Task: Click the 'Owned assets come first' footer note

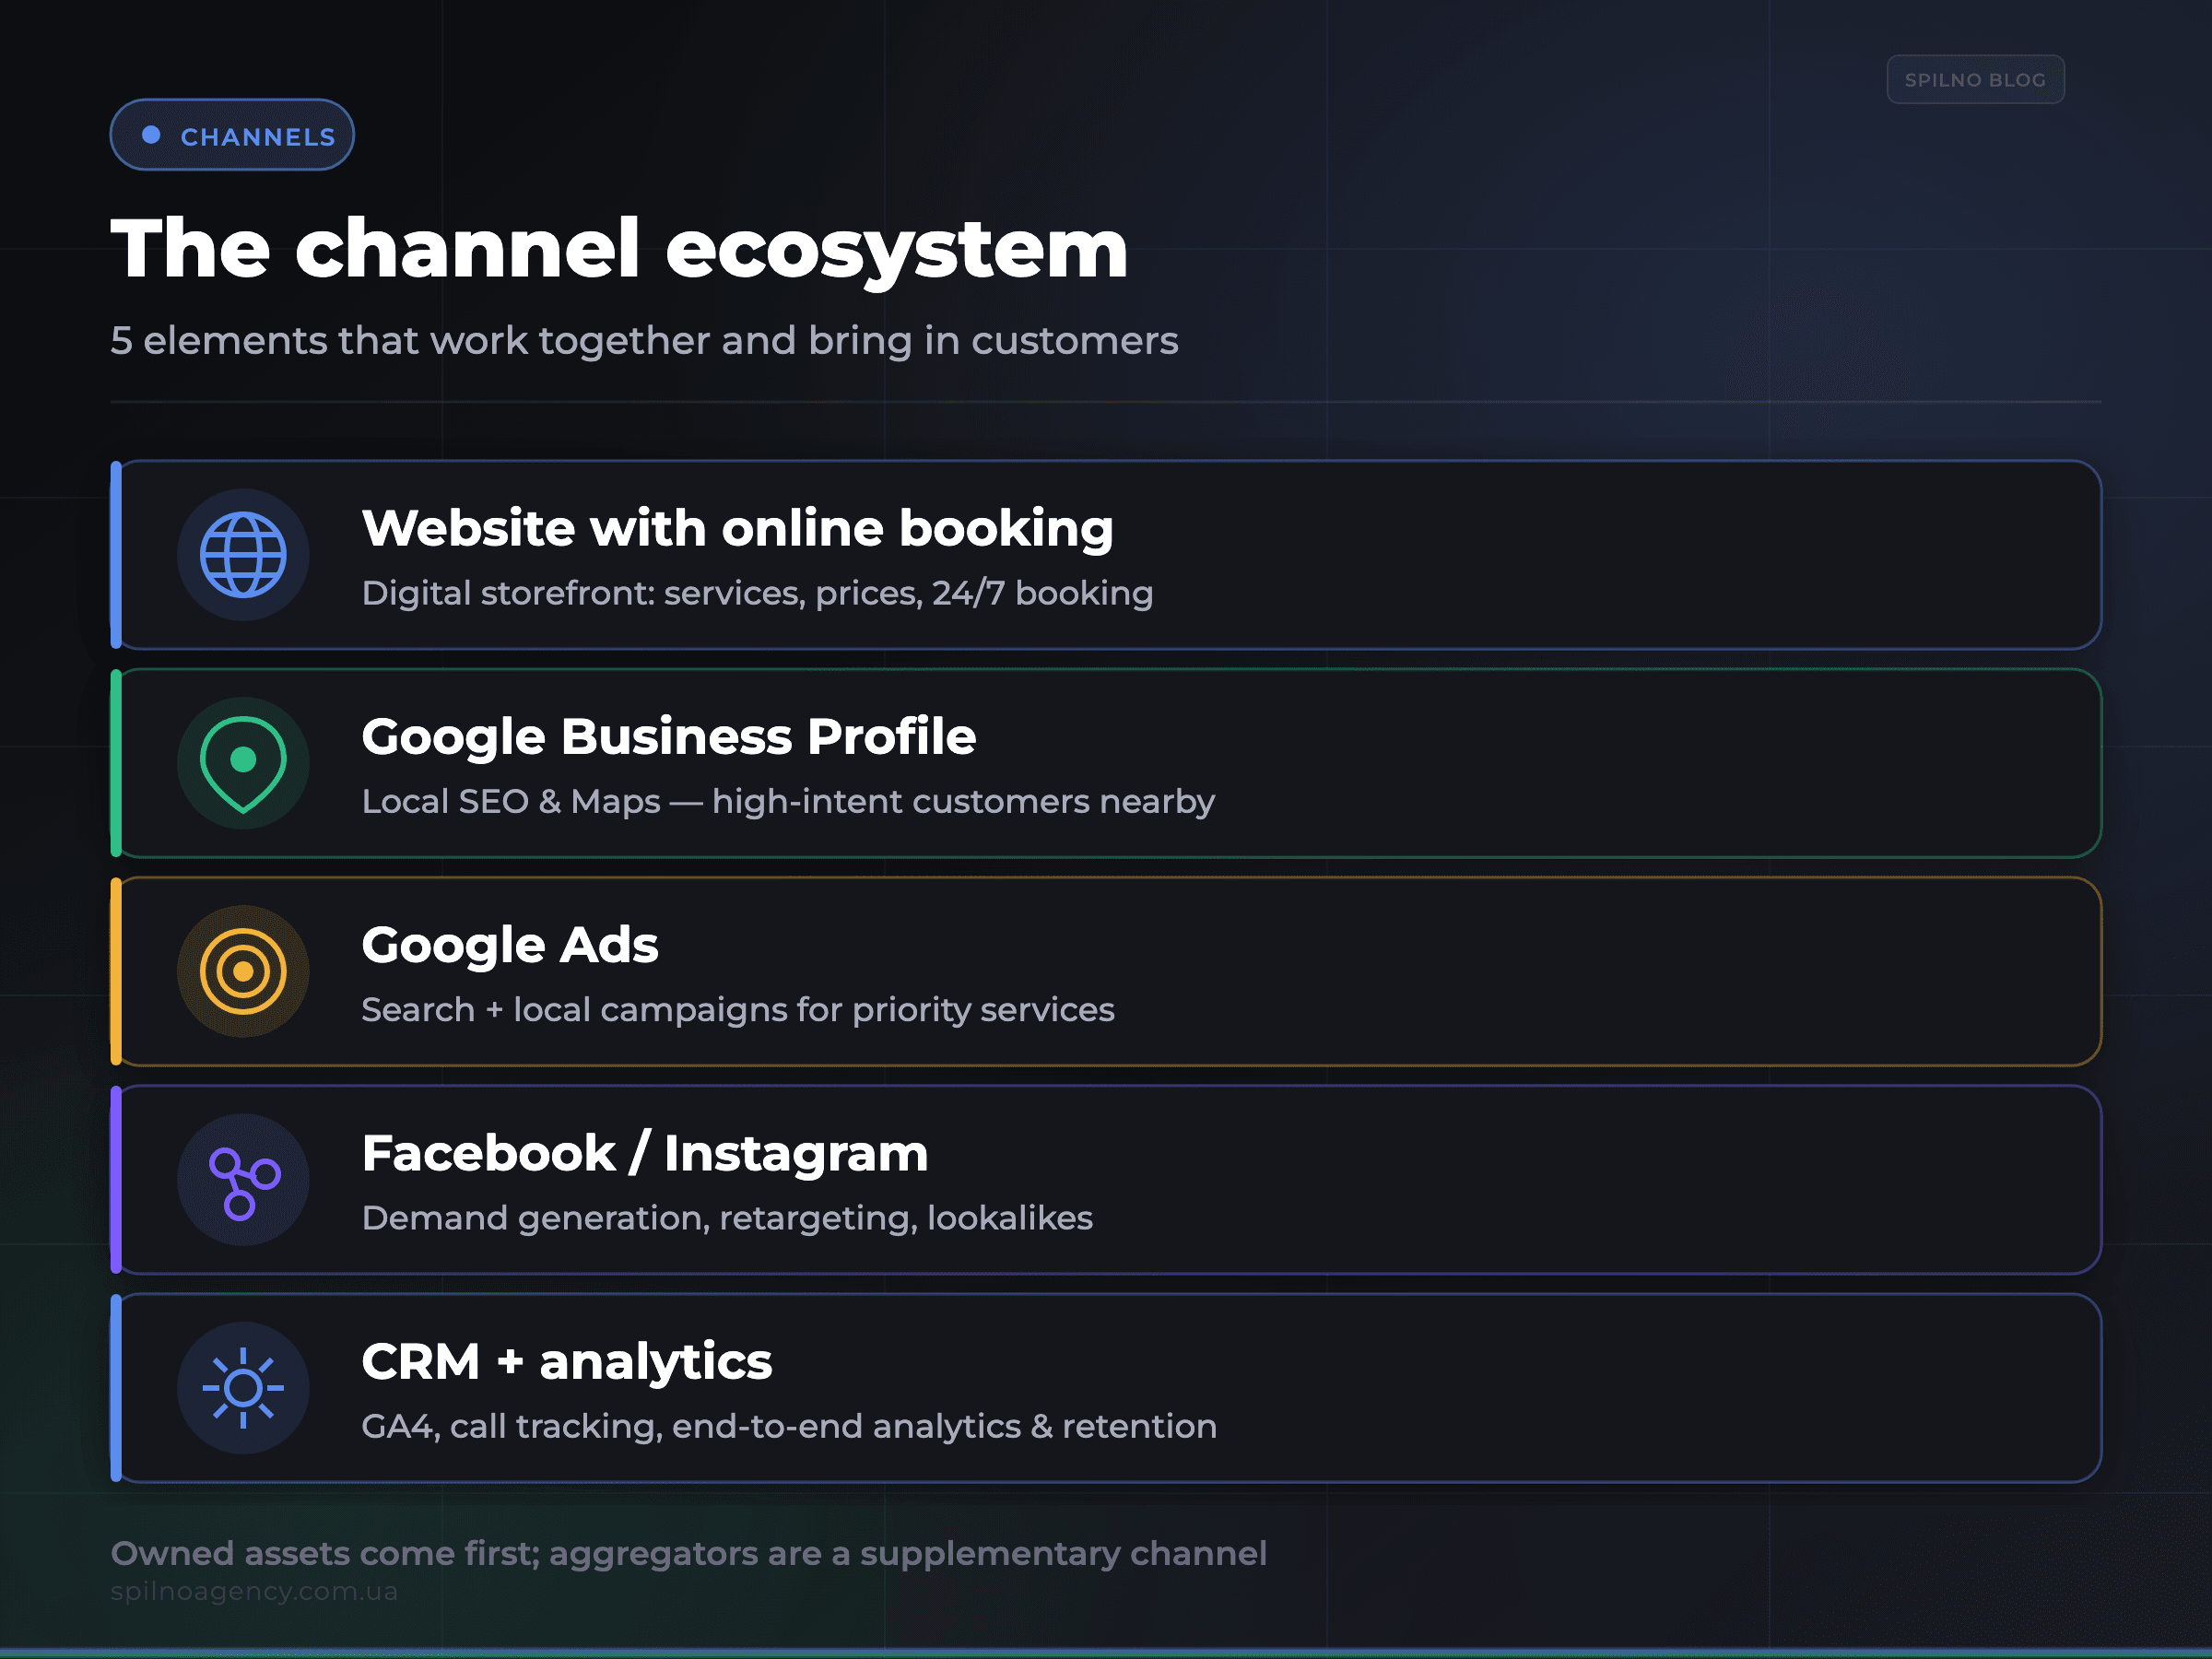Action: pyautogui.click(x=688, y=1553)
